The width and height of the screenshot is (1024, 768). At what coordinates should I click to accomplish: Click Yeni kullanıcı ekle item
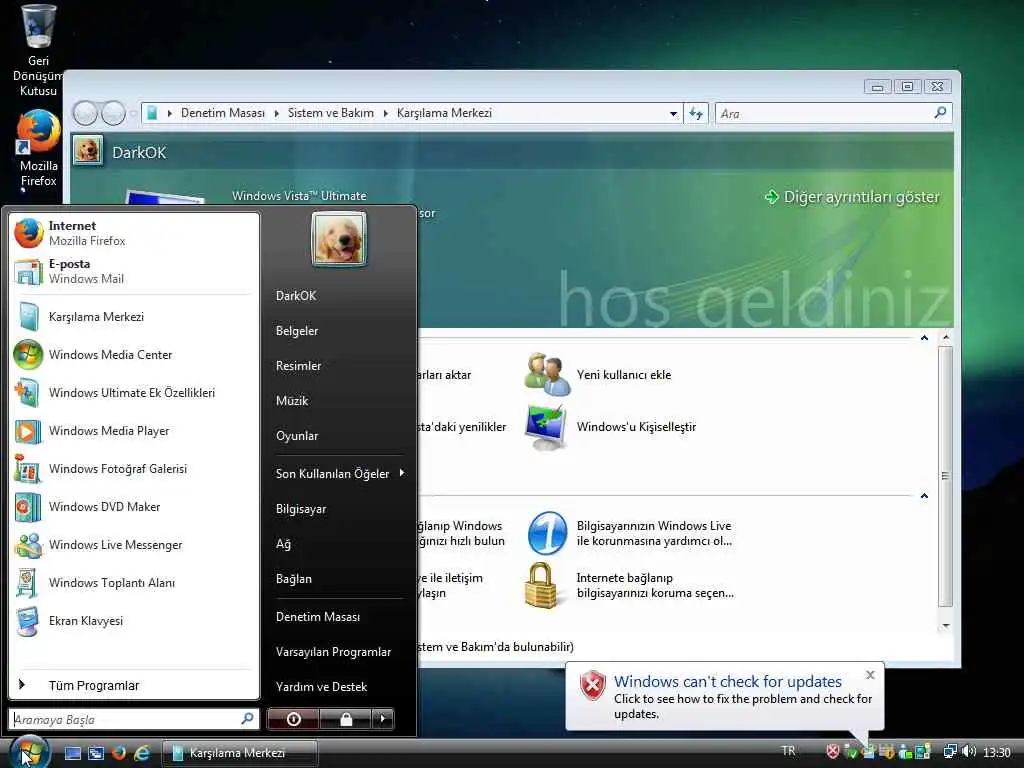598,375
